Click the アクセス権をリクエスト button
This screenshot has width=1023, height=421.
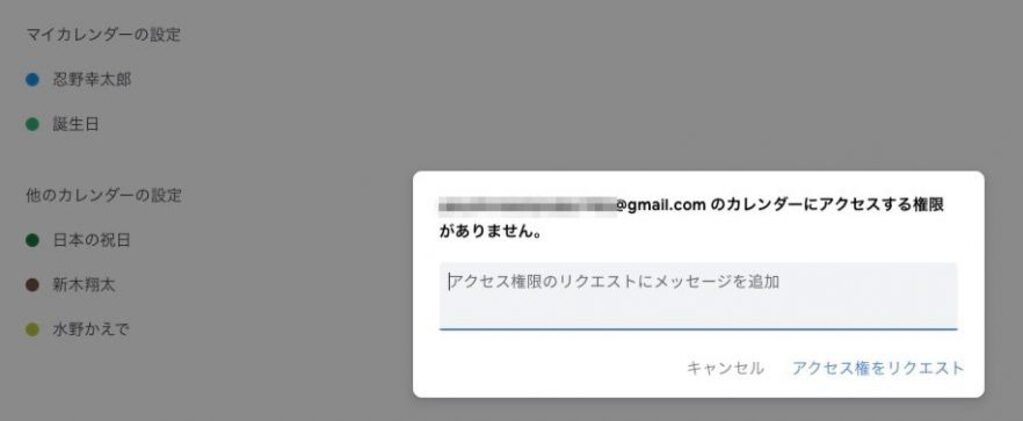tap(878, 368)
